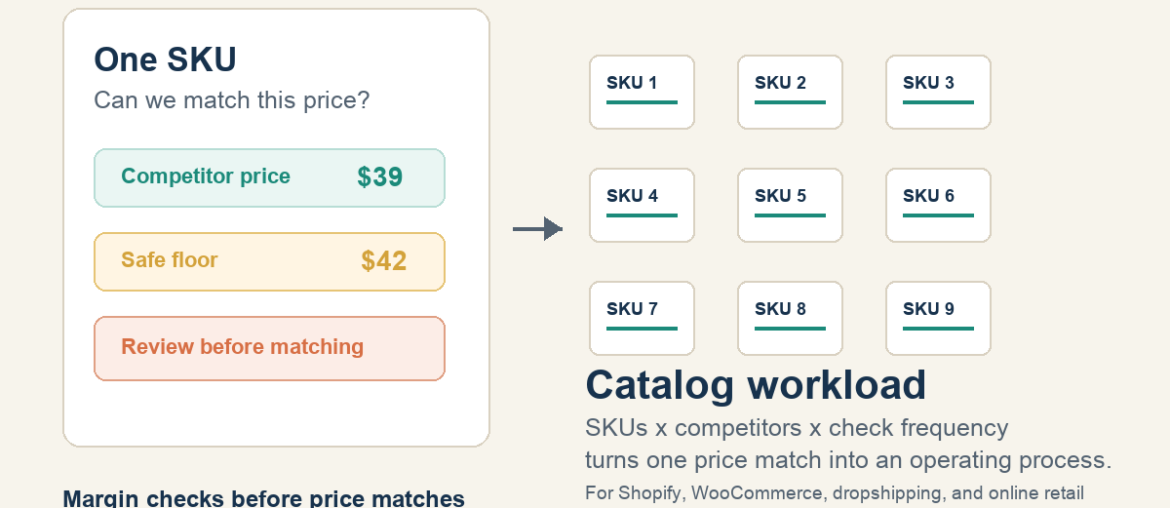Click the Safe floor row
Viewport: 1170px width, 508px height.
269,262
